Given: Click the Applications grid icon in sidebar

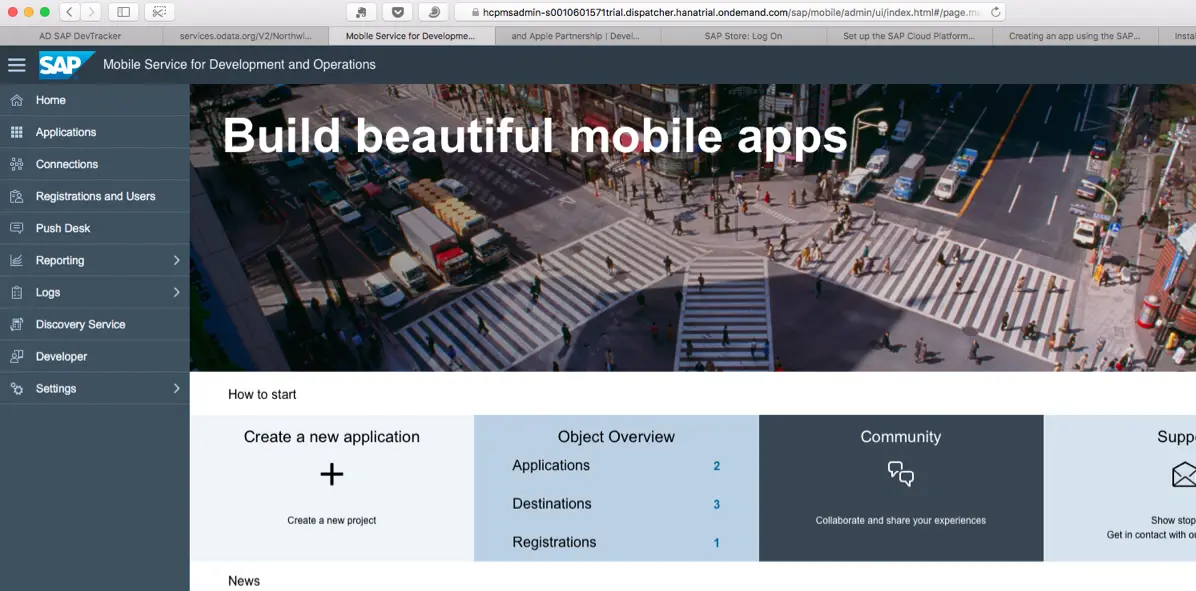Looking at the screenshot, I should click(x=16, y=132).
